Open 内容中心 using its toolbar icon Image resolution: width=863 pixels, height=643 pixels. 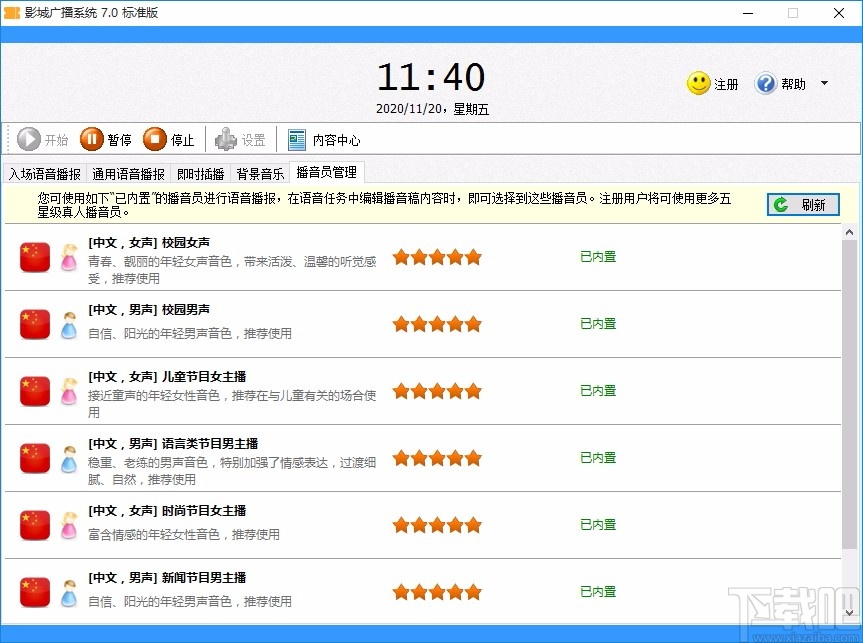tap(296, 139)
